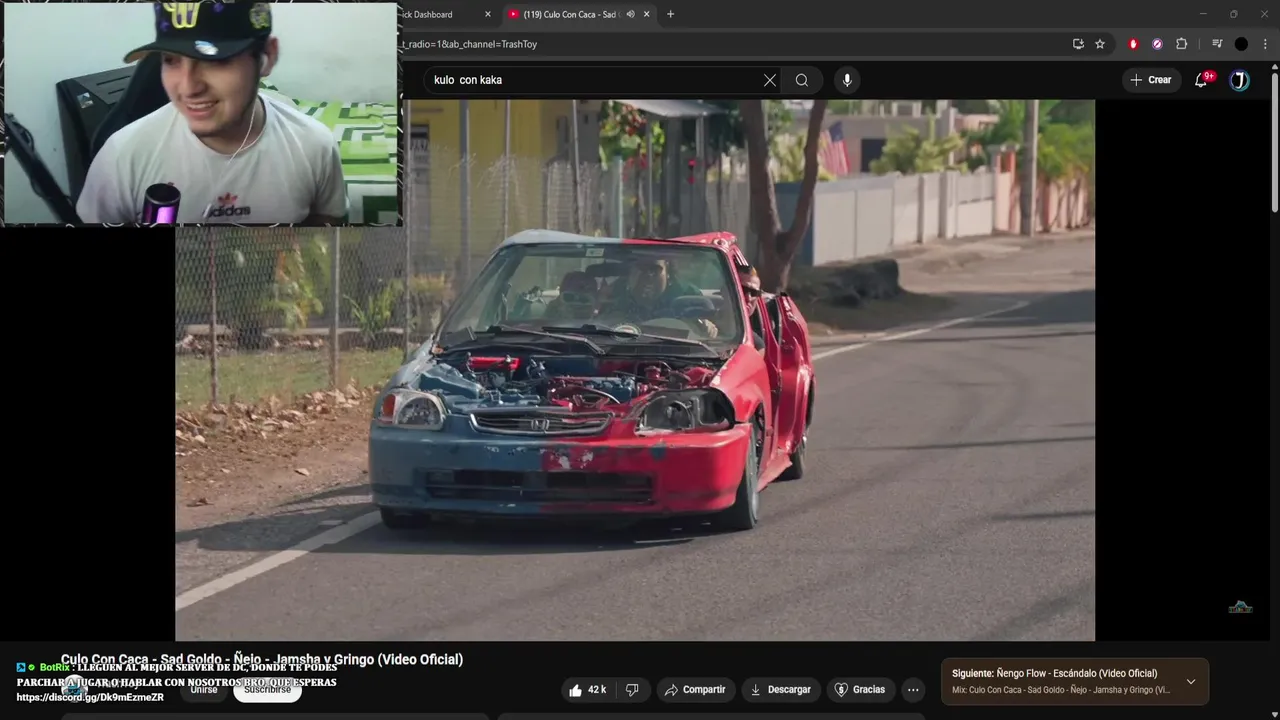This screenshot has height=720, width=1280.
Task: Expand the Siguiente mix playlist panel
Action: 1190,682
